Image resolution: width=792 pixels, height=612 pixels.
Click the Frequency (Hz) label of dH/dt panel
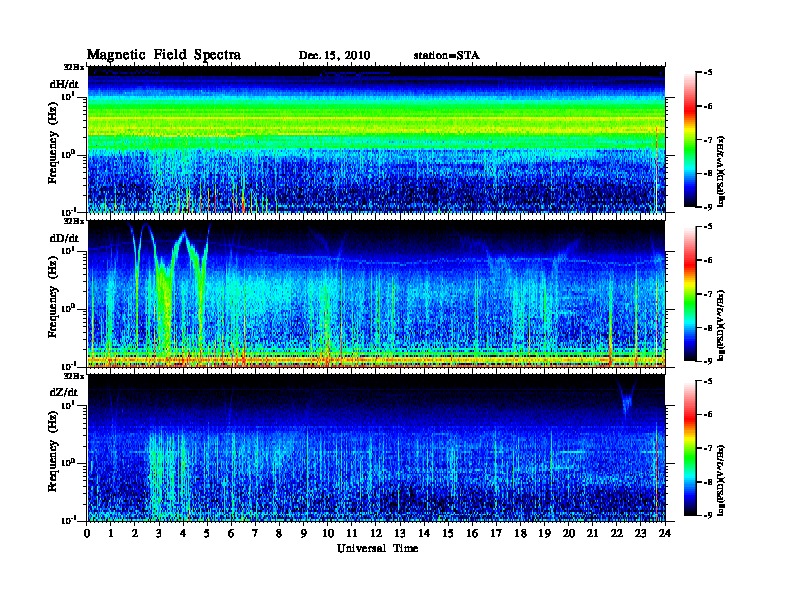click(53, 142)
